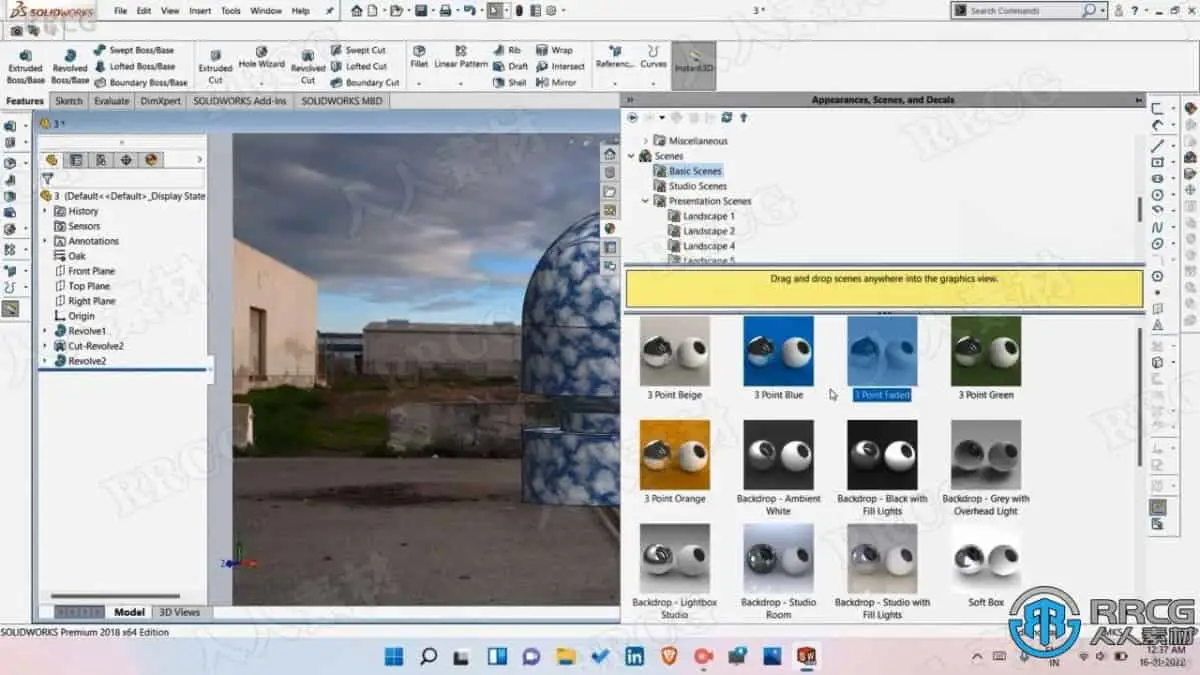Image resolution: width=1200 pixels, height=675 pixels.
Task: Click the Search Commands input field
Action: (x=1024, y=10)
